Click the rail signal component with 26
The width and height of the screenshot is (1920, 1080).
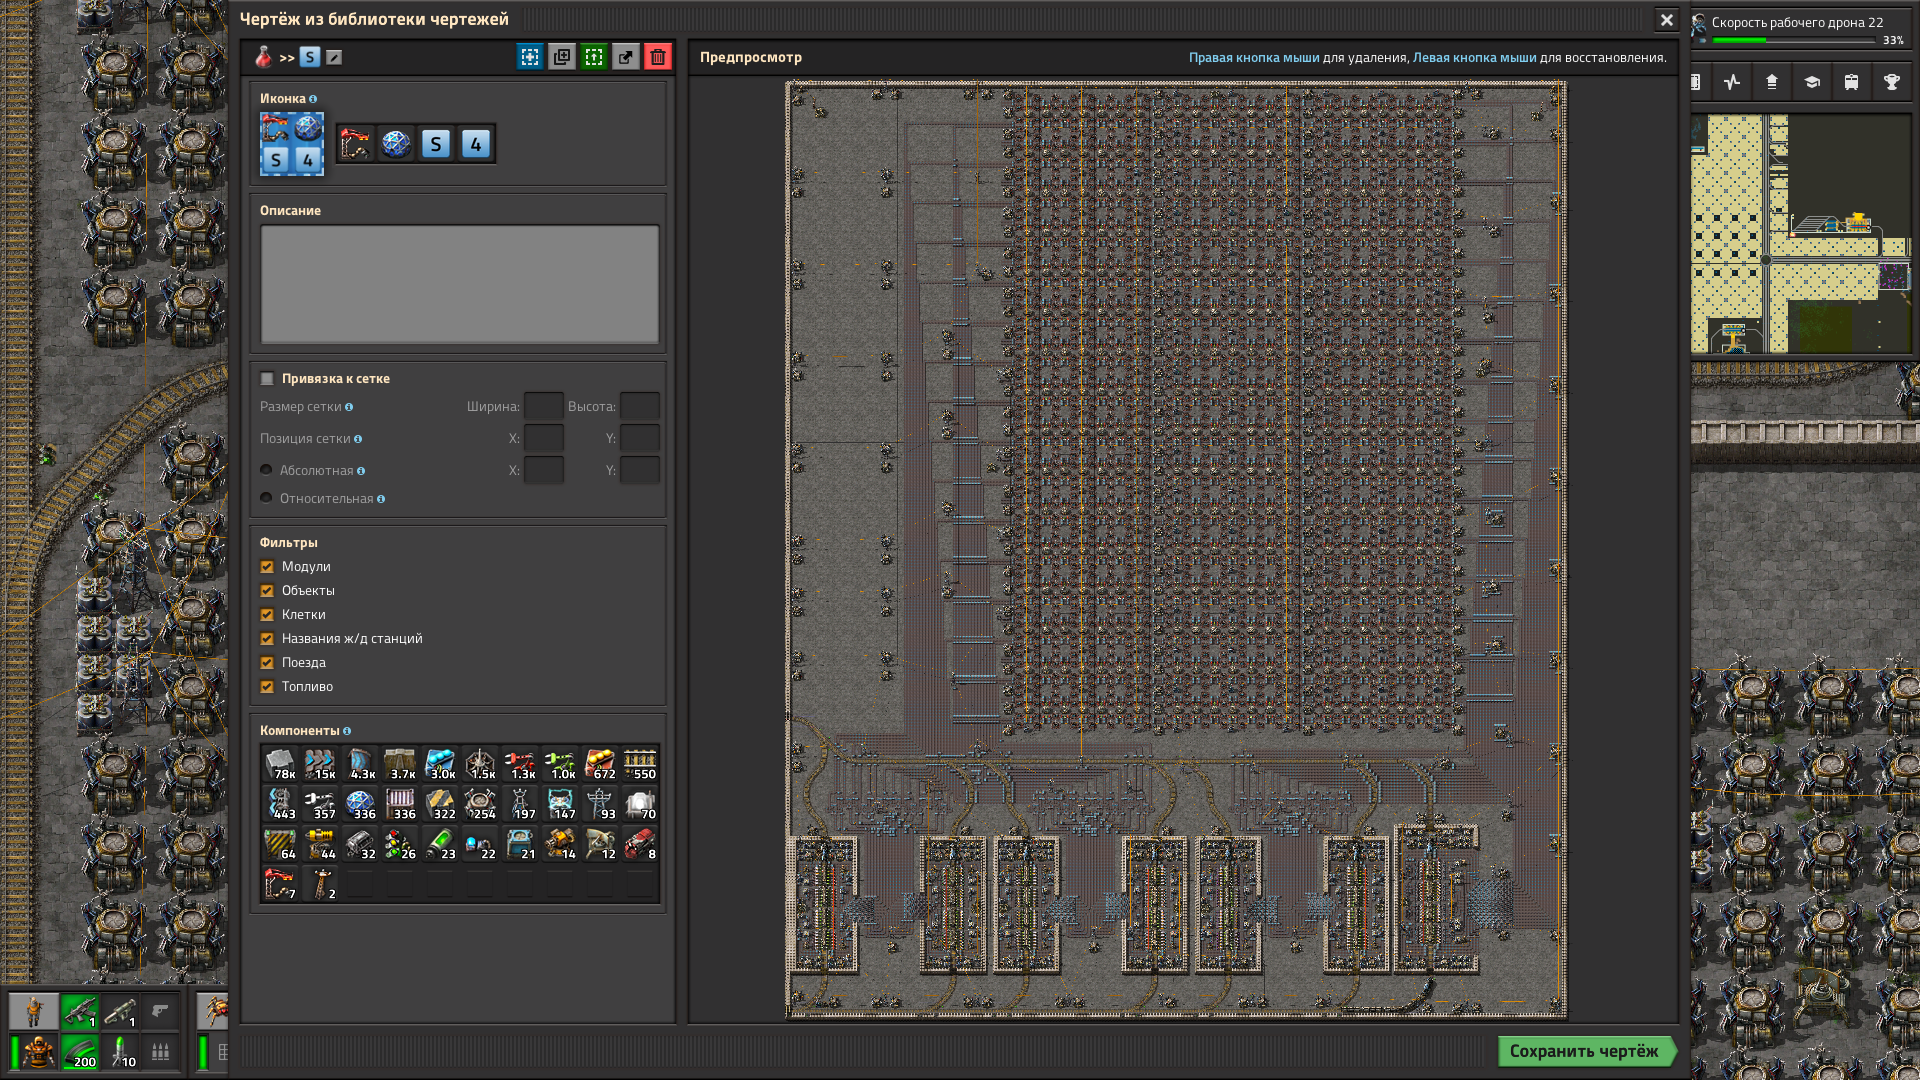[400, 844]
